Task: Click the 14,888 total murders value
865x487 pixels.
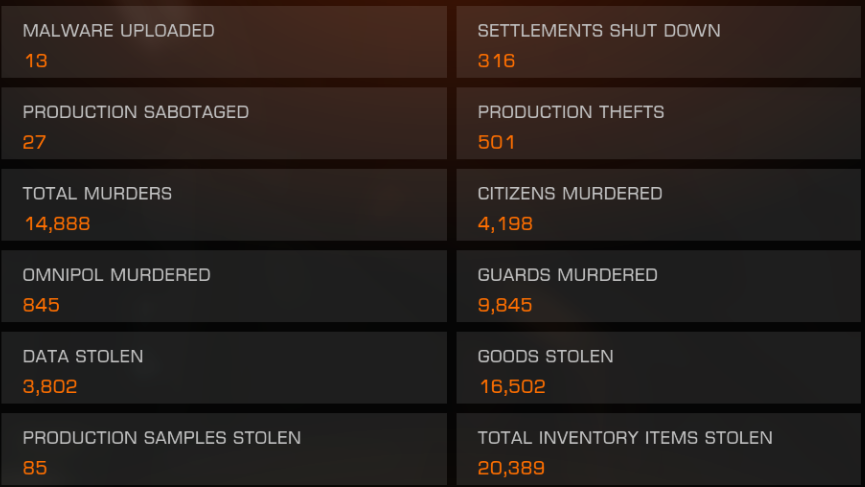Action: [x=57, y=224]
